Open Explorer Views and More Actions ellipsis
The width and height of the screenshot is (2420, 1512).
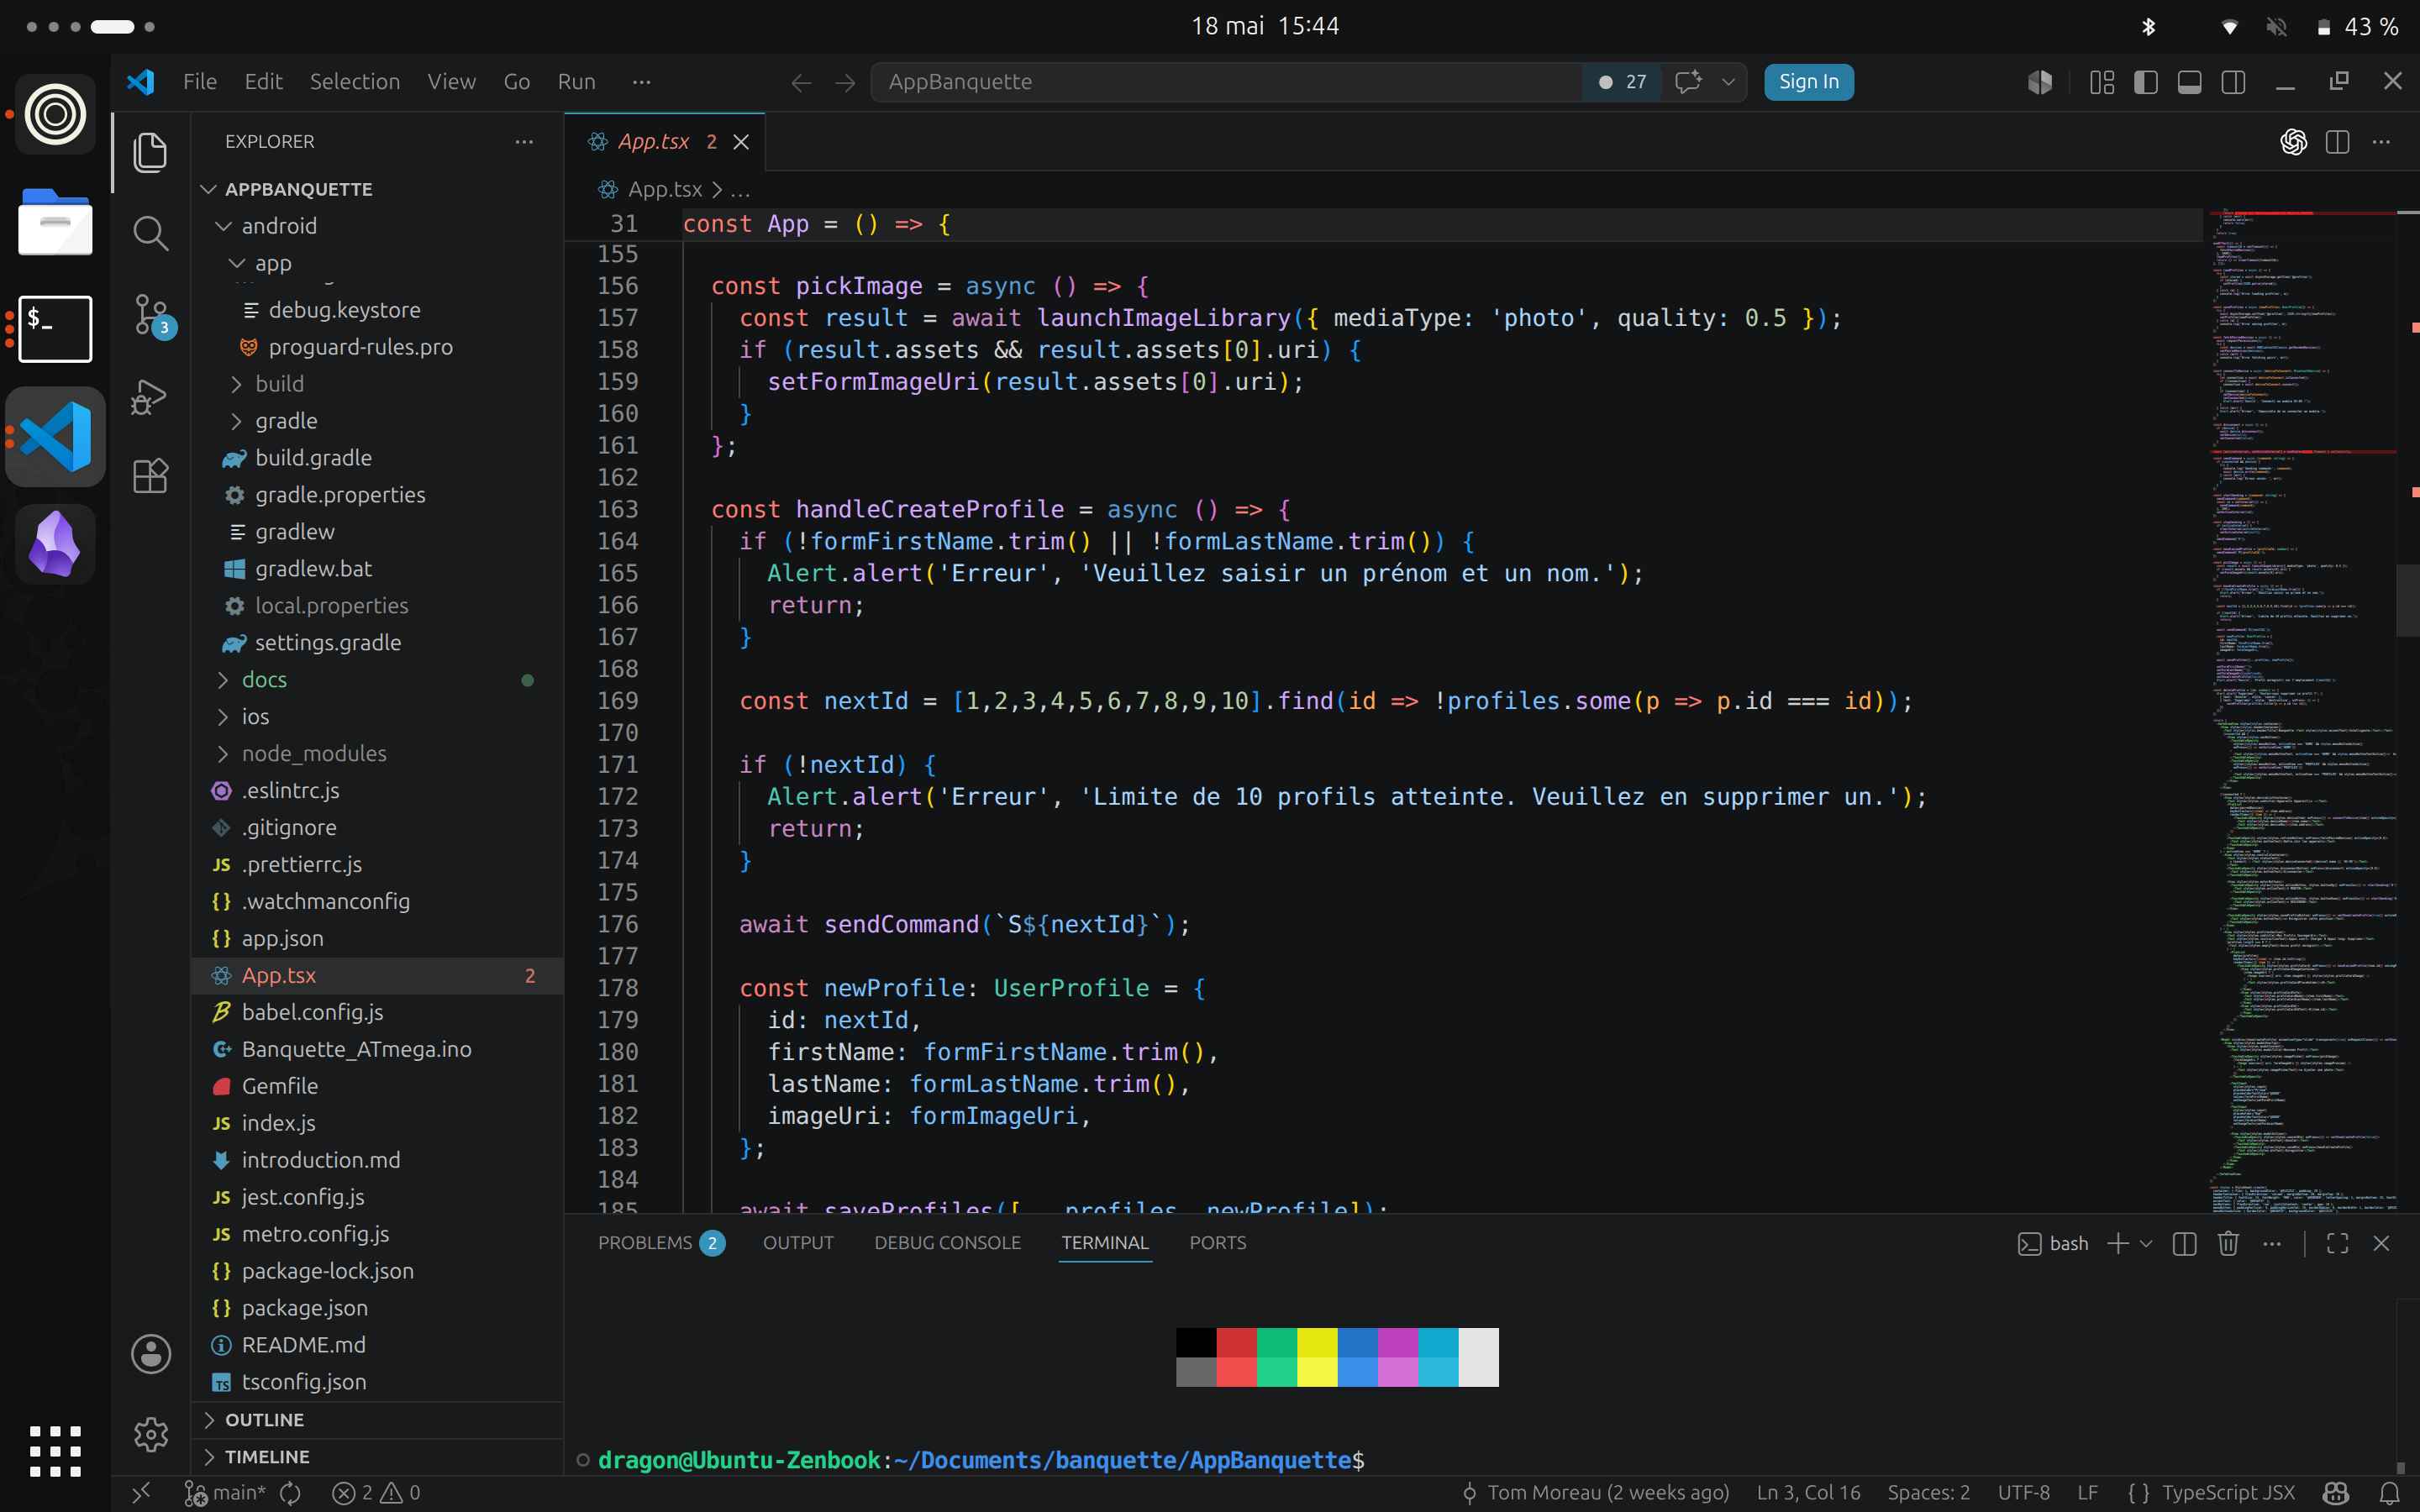click(x=524, y=142)
